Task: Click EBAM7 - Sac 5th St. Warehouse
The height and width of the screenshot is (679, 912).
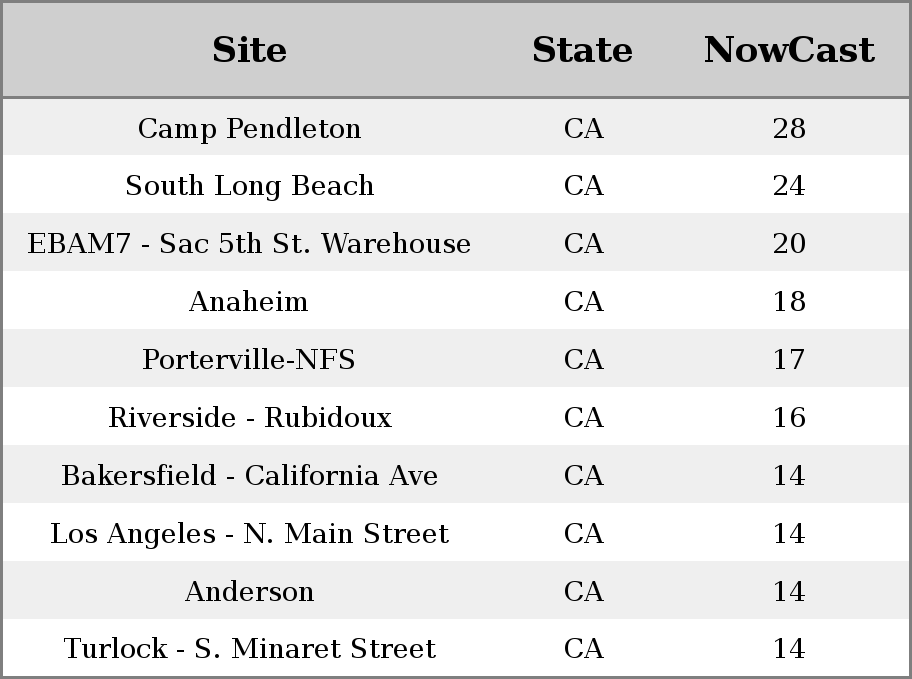Action: (250, 244)
